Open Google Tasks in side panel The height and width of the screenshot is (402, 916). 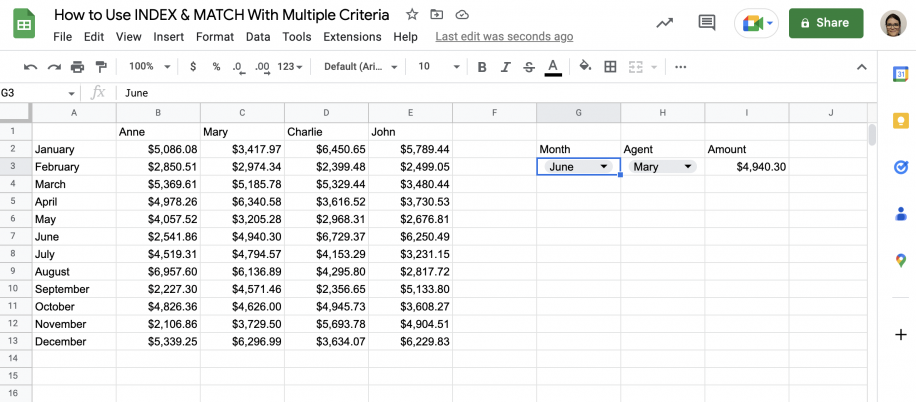[900, 168]
